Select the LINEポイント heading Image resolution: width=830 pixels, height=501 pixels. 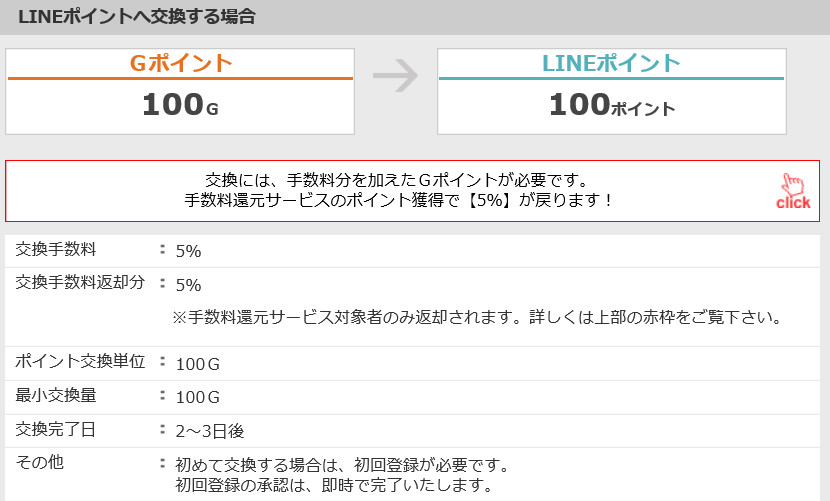(611, 64)
